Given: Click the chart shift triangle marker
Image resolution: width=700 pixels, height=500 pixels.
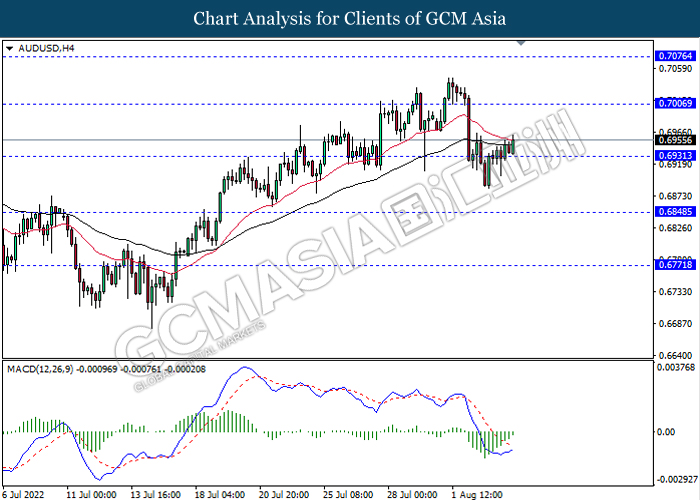Looking at the screenshot, I should tap(521, 43).
